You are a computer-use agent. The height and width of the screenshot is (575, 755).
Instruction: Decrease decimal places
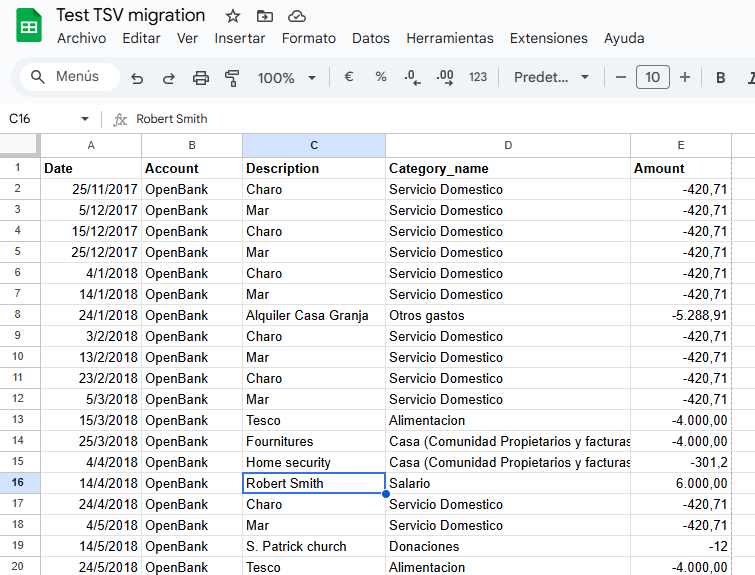point(412,77)
